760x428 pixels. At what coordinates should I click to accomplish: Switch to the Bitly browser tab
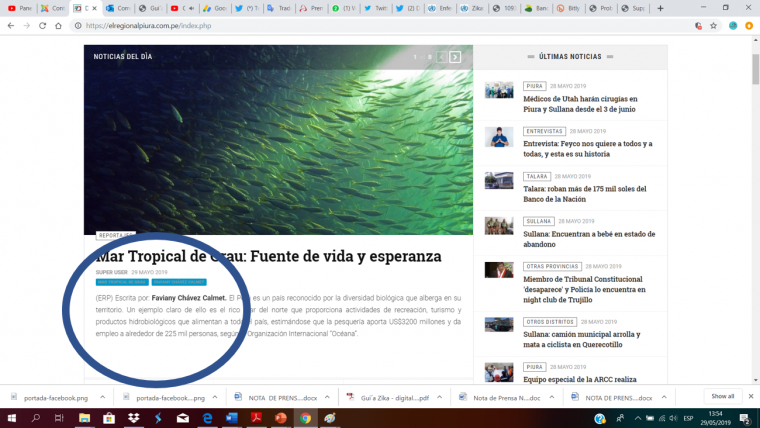573,8
